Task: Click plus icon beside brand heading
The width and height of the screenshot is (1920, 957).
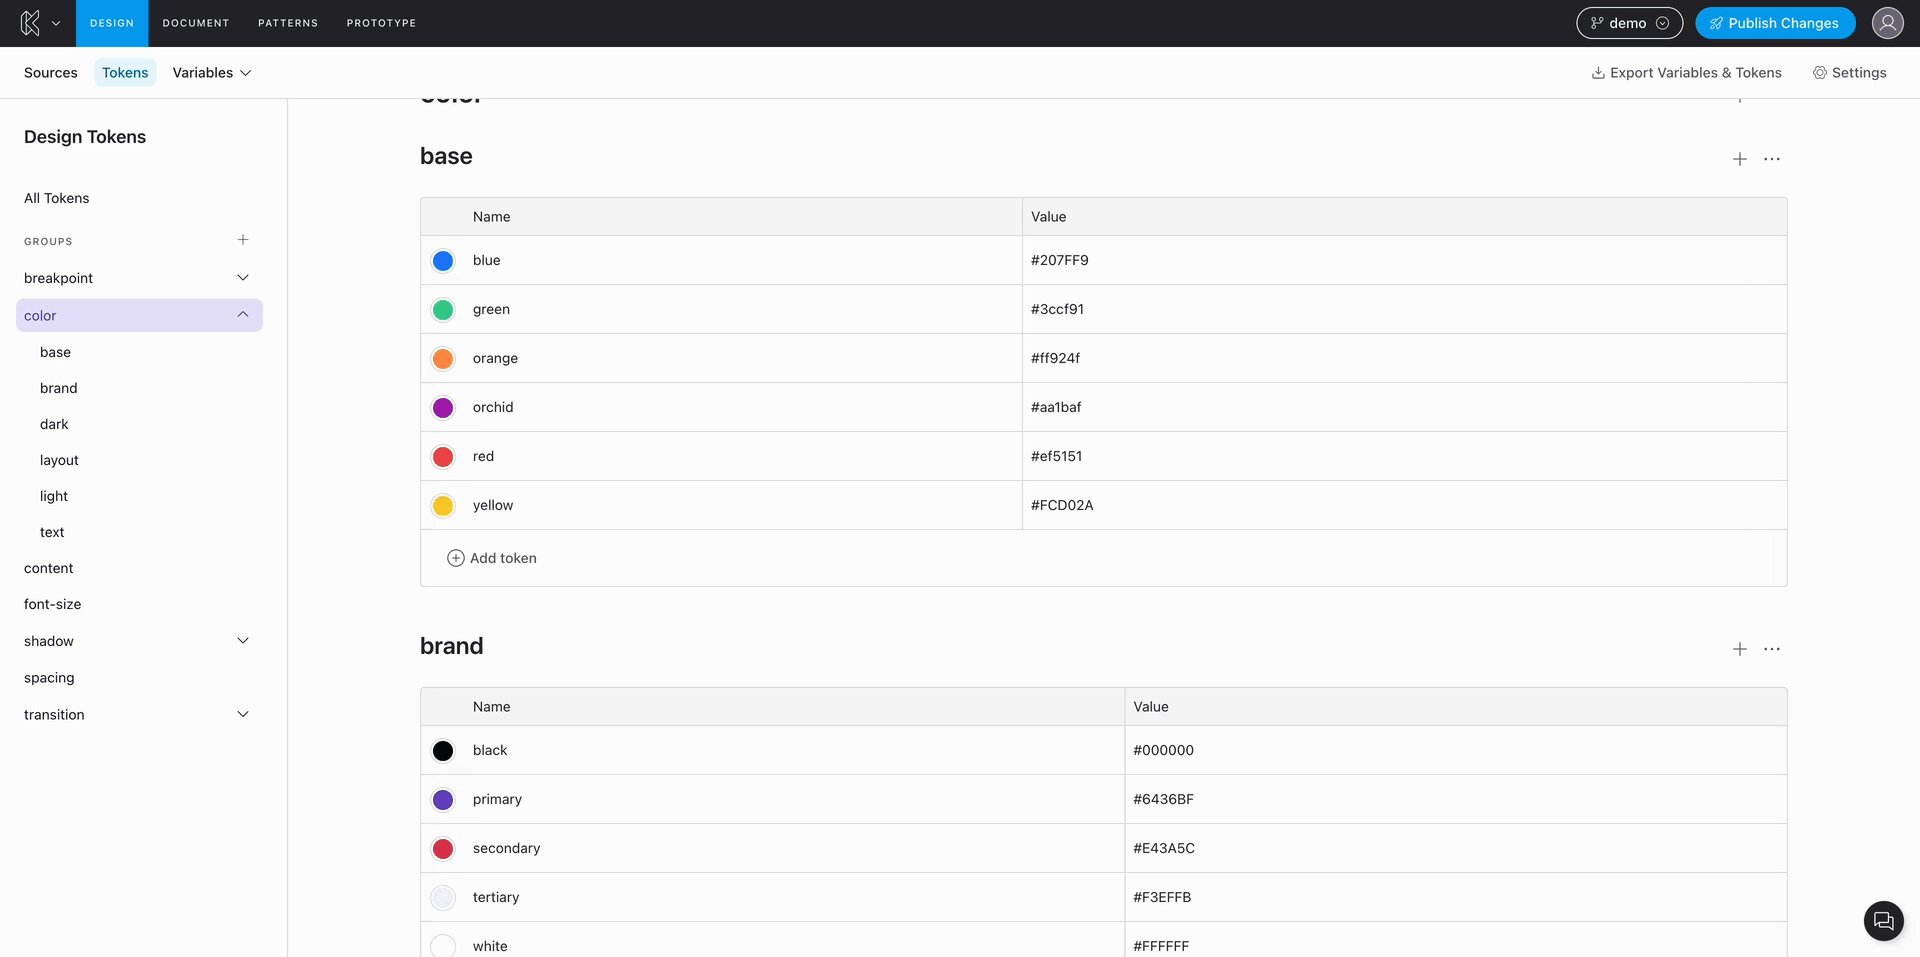Action: 1739,649
